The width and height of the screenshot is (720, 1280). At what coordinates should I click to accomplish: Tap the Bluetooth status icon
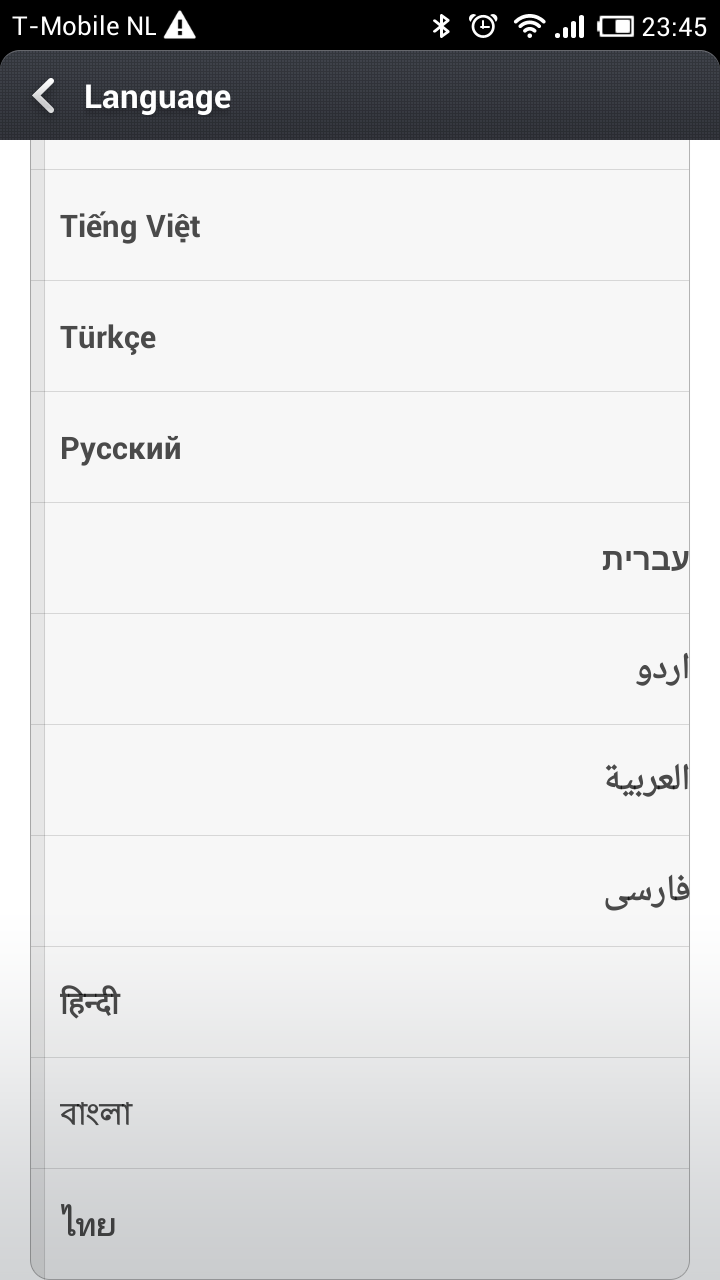pos(441,26)
